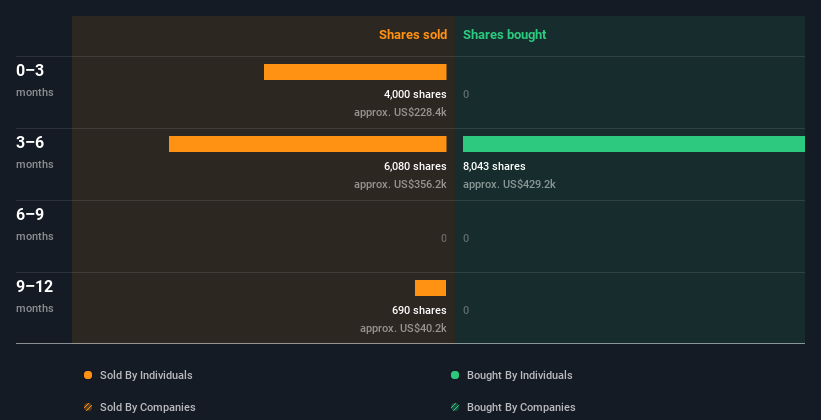Image resolution: width=821 pixels, height=420 pixels.
Task: Click the orange Sold By Individuals legend dot
Action: pos(88,375)
